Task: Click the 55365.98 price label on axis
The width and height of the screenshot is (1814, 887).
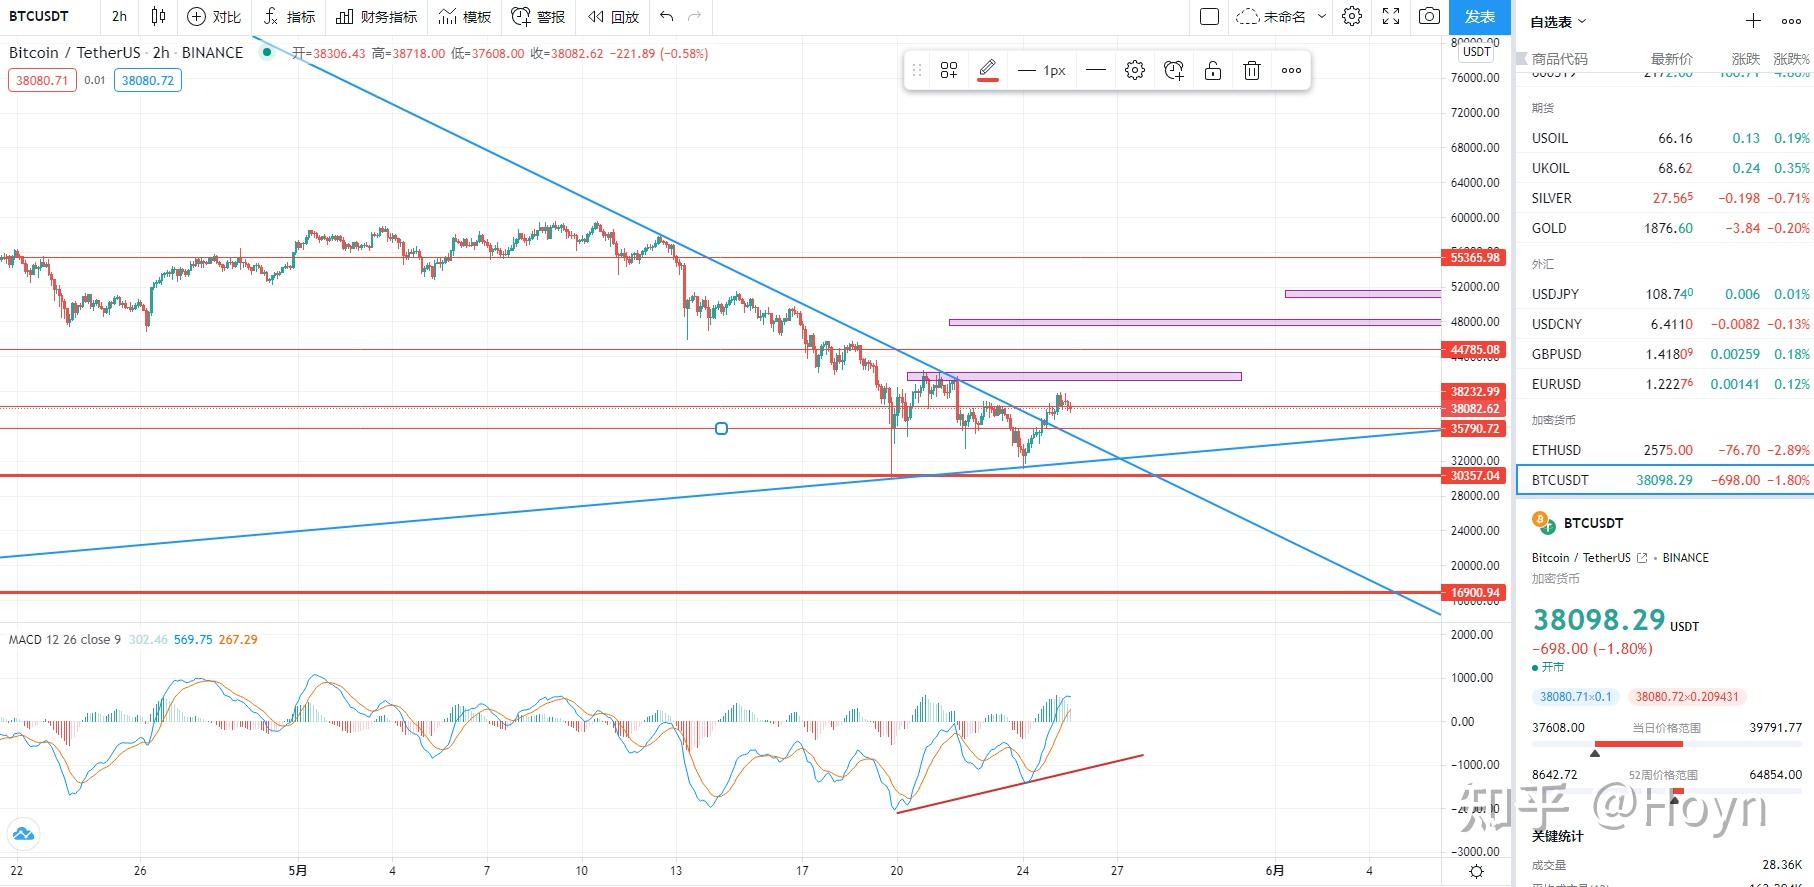Action: [1475, 258]
